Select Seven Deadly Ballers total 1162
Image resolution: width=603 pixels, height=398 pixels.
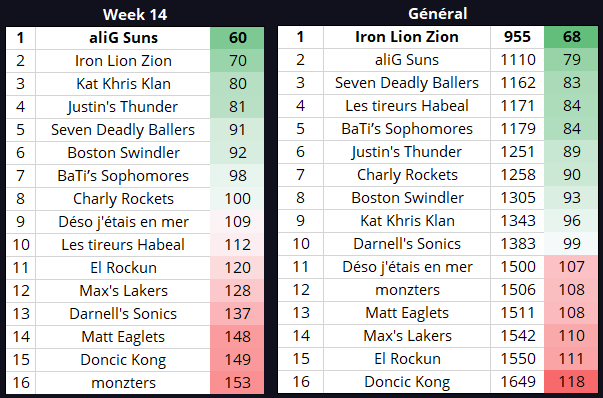518,83
